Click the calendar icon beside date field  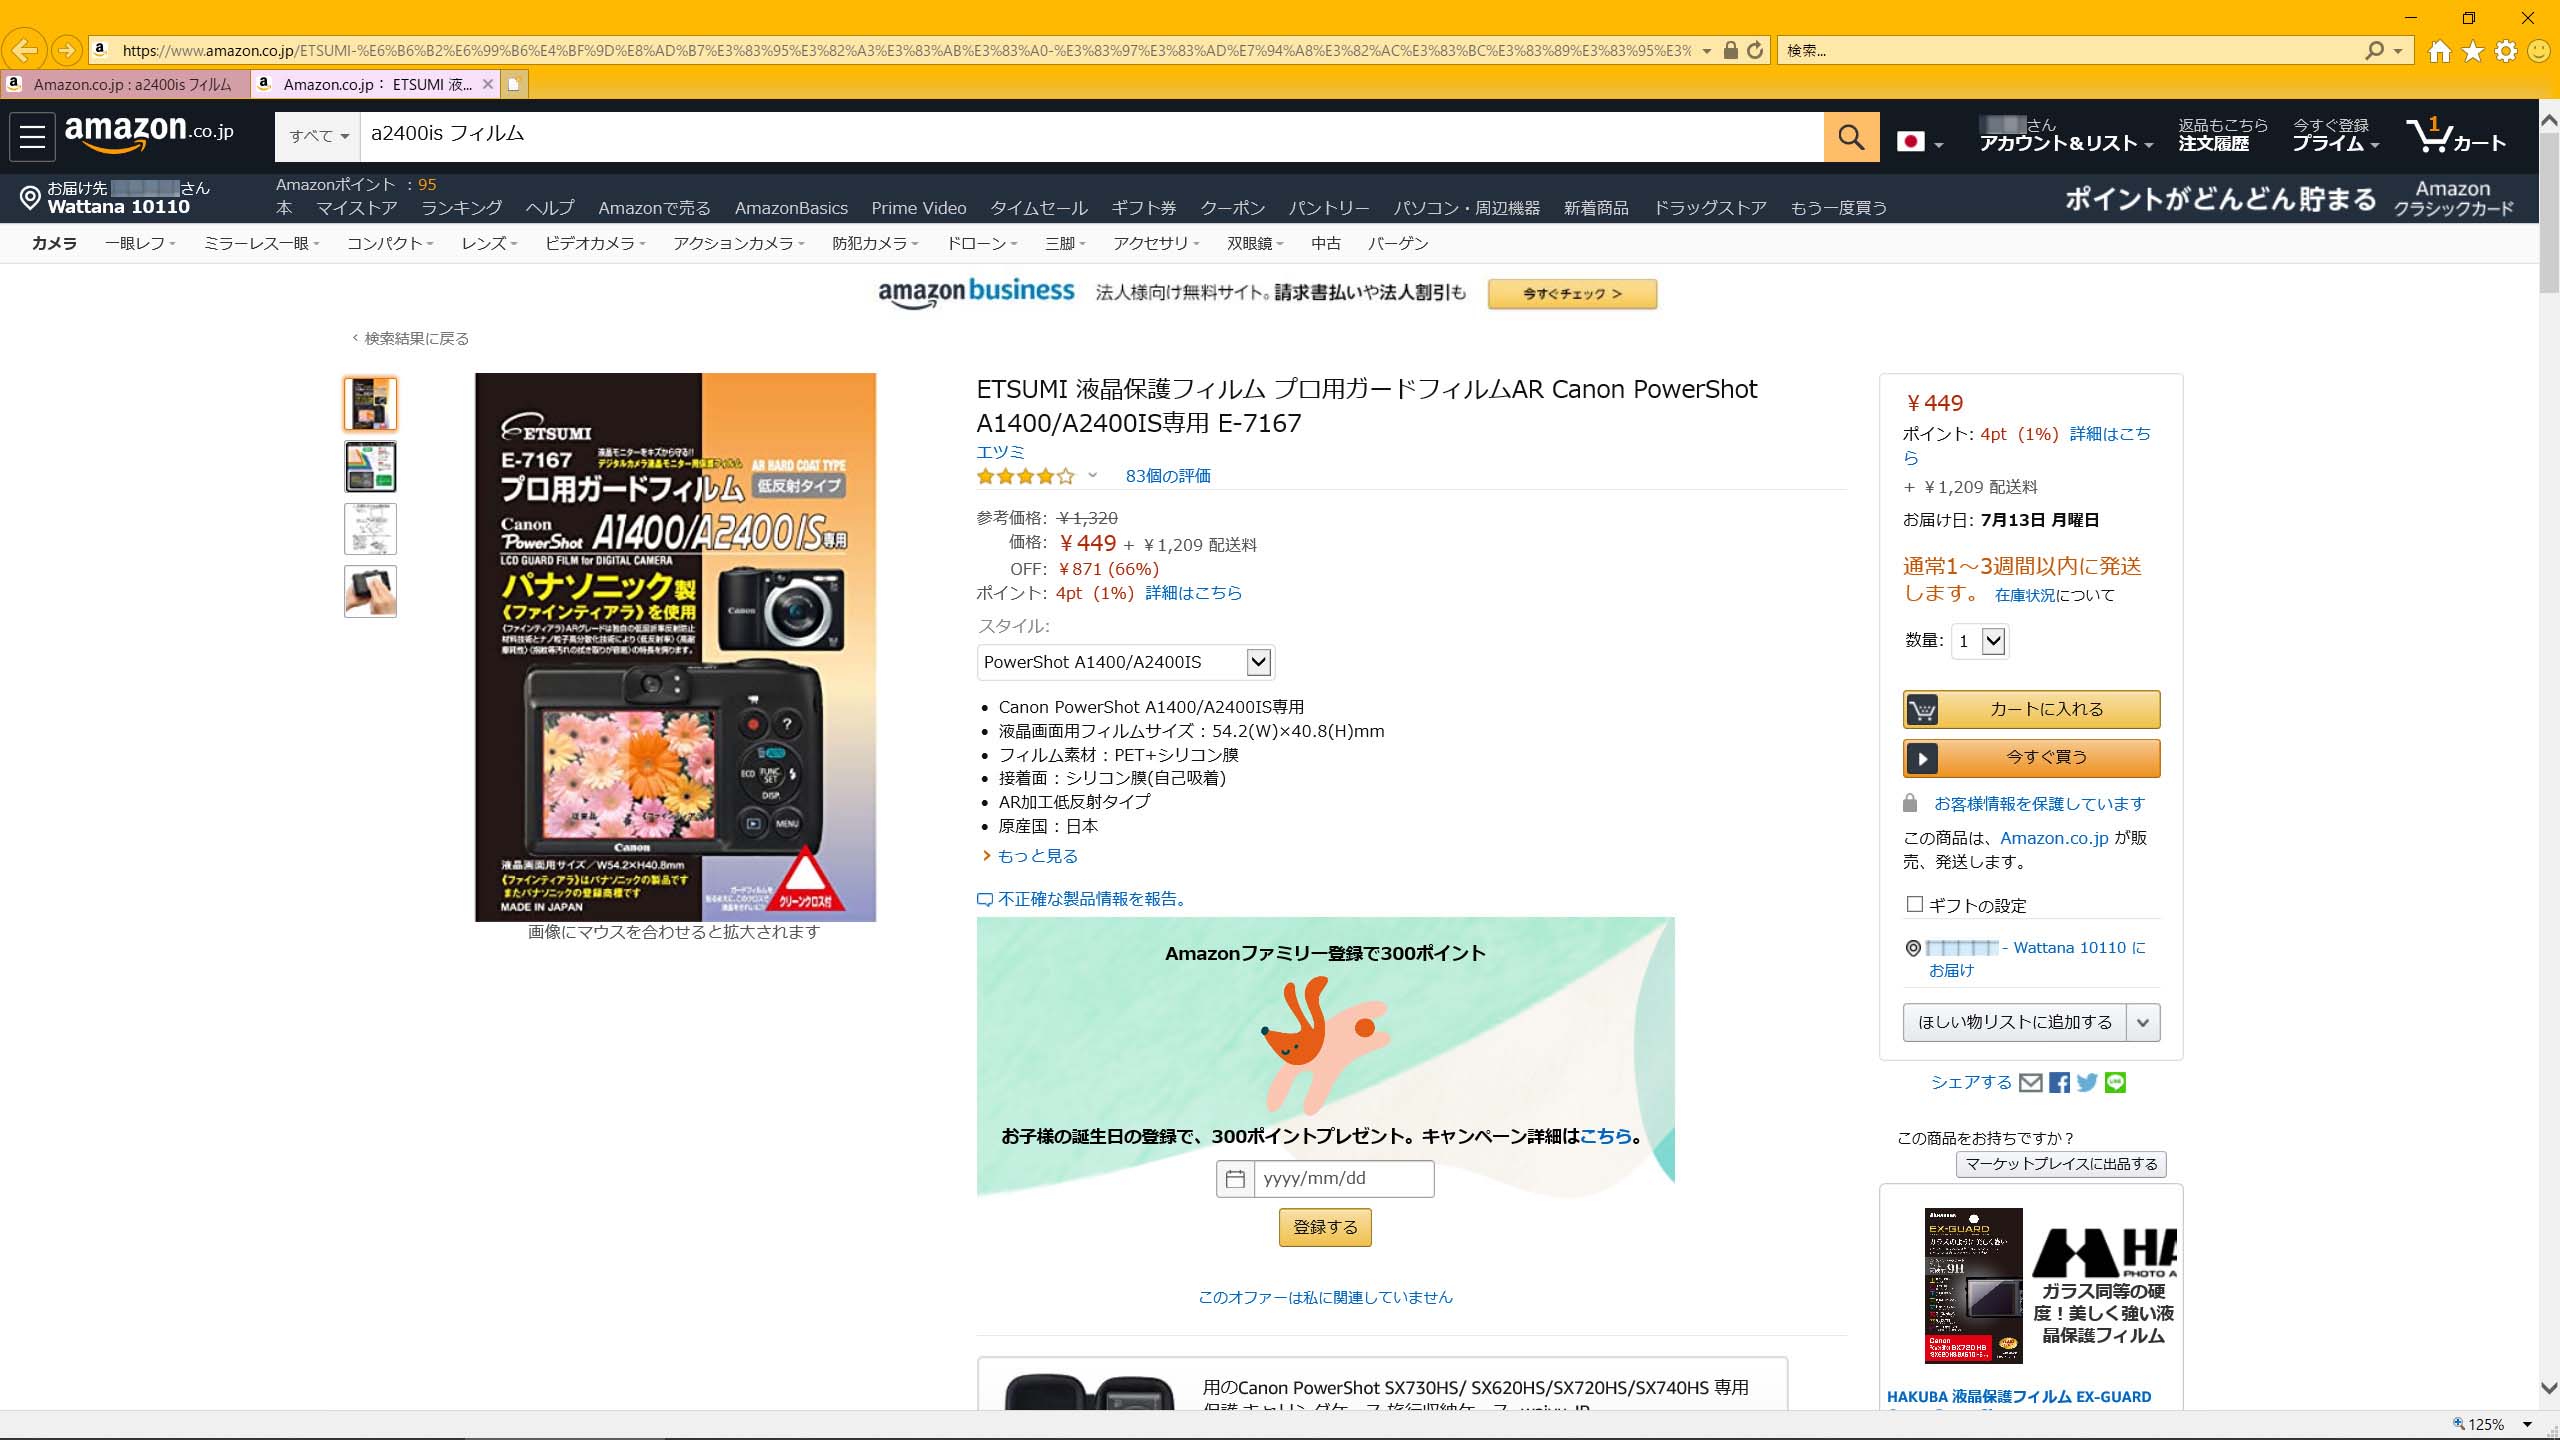pyautogui.click(x=1235, y=1179)
